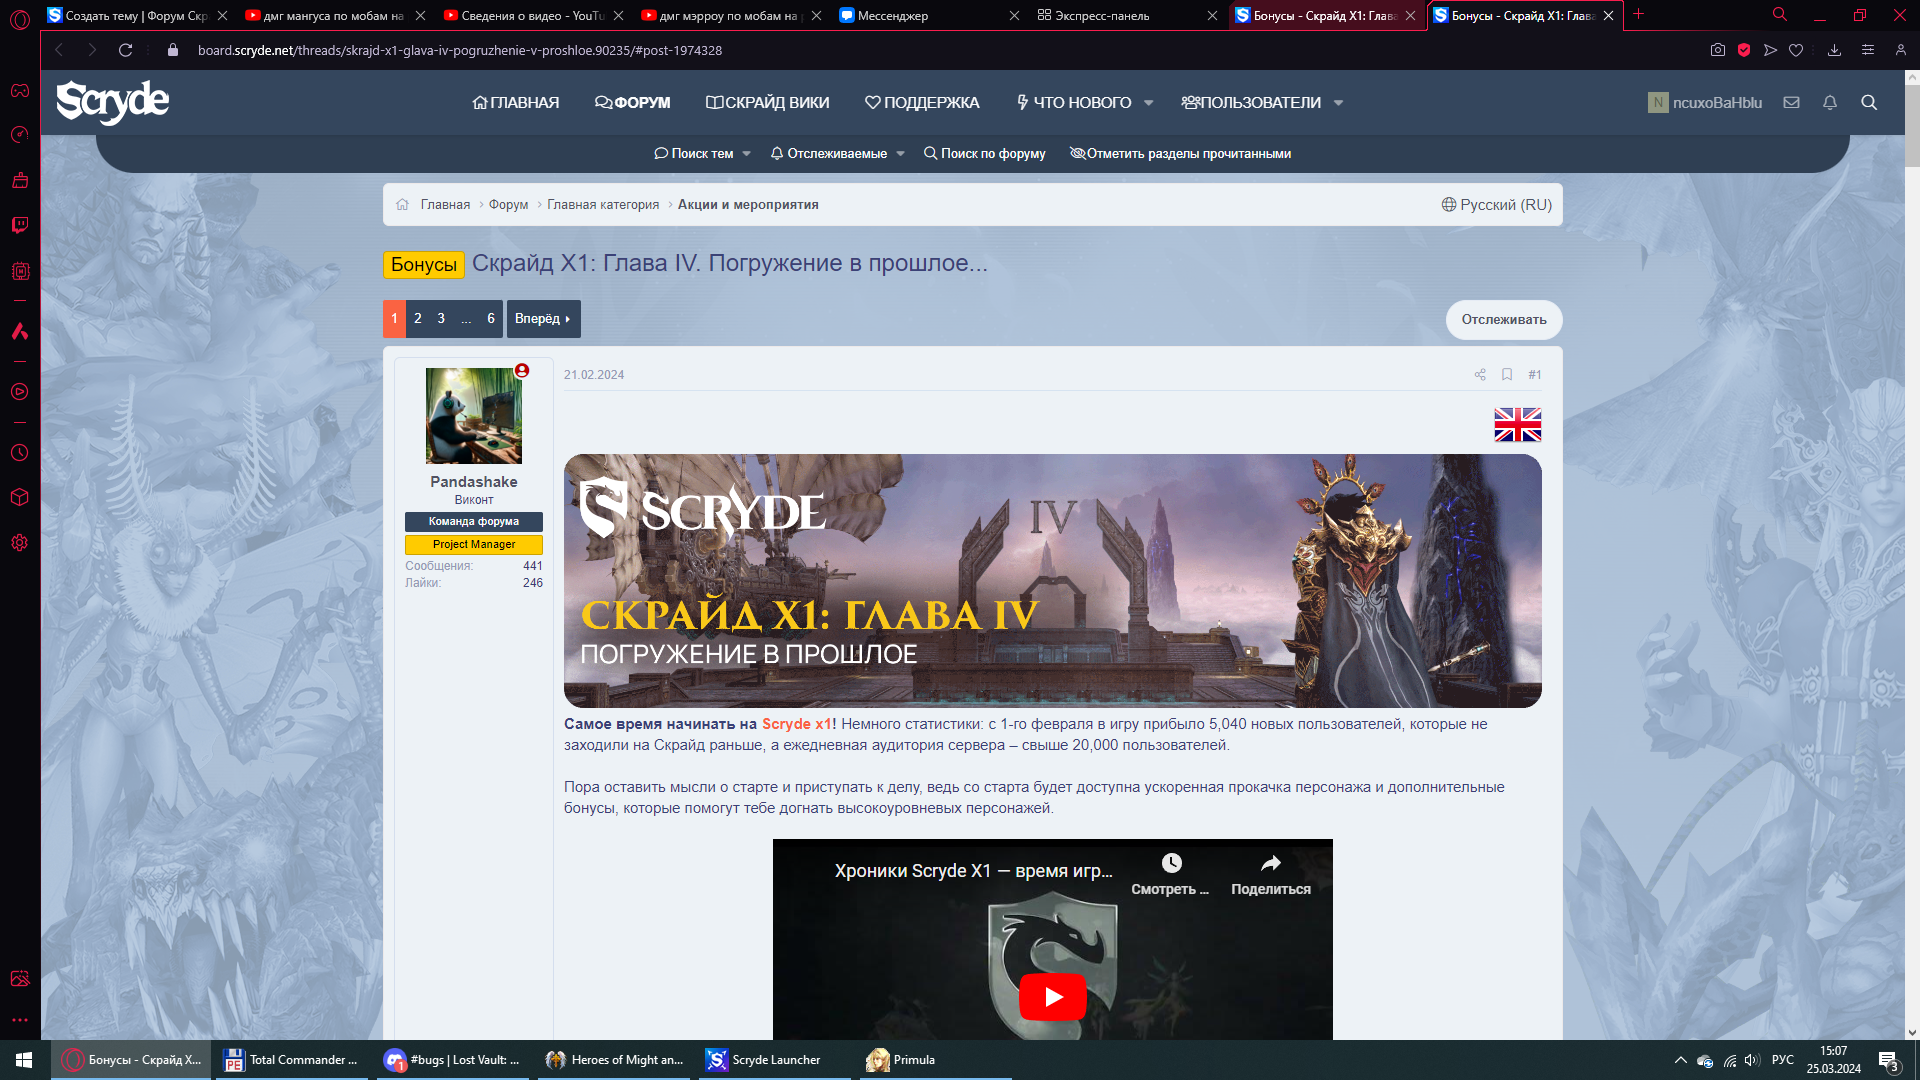
Task: Go to page 2 of the thread
Action: pyautogui.click(x=417, y=319)
